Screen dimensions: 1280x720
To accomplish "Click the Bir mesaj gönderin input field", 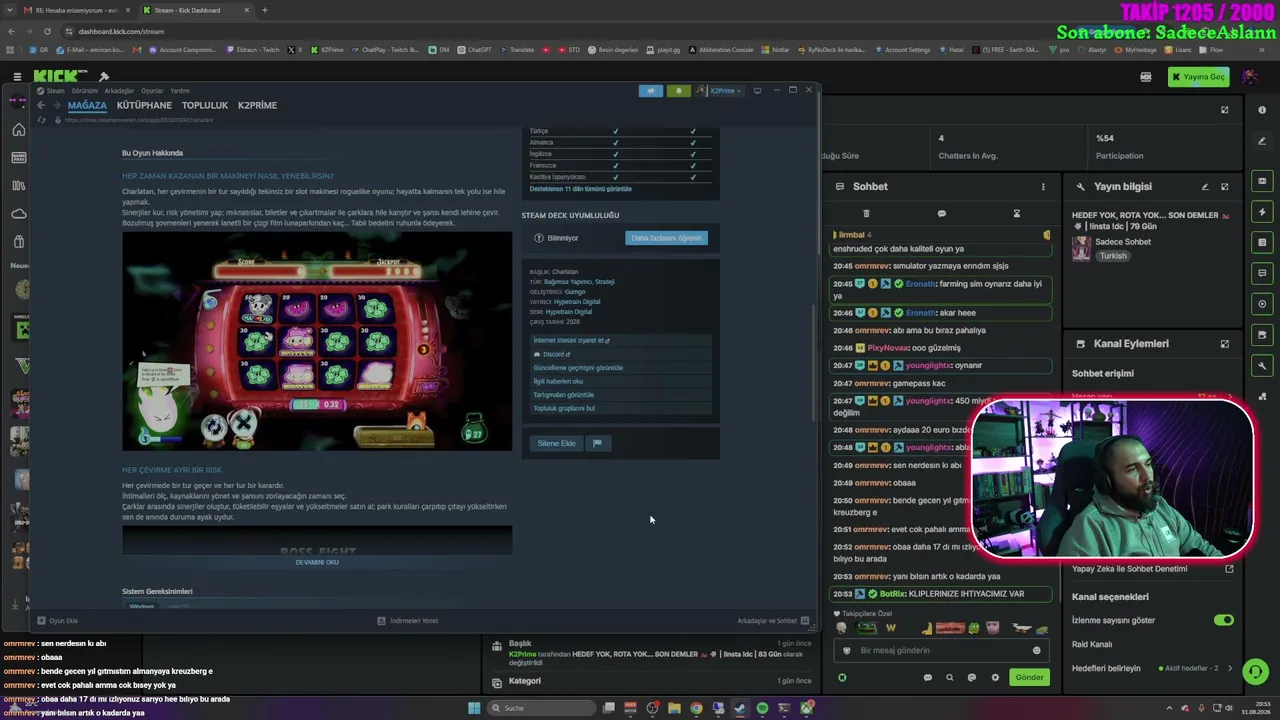I will click(x=940, y=650).
